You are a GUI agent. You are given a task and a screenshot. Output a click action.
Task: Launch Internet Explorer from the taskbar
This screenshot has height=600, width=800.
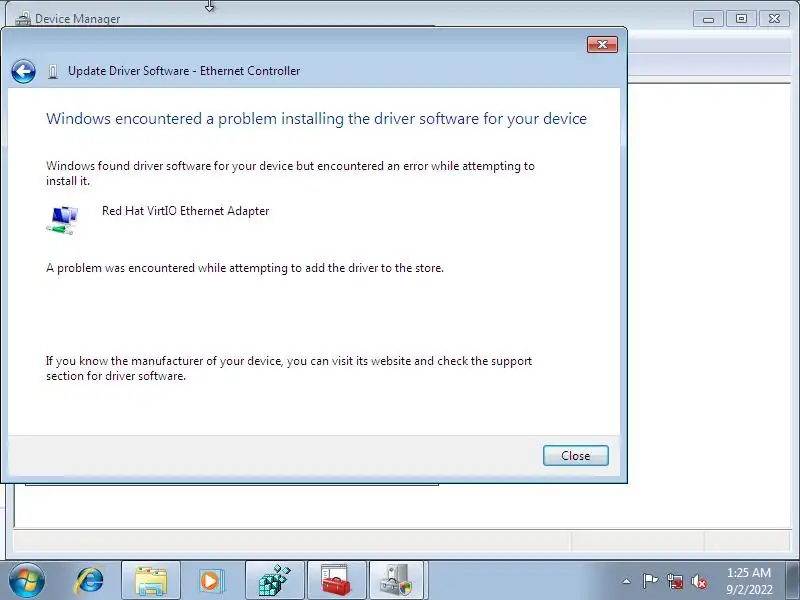click(89, 581)
